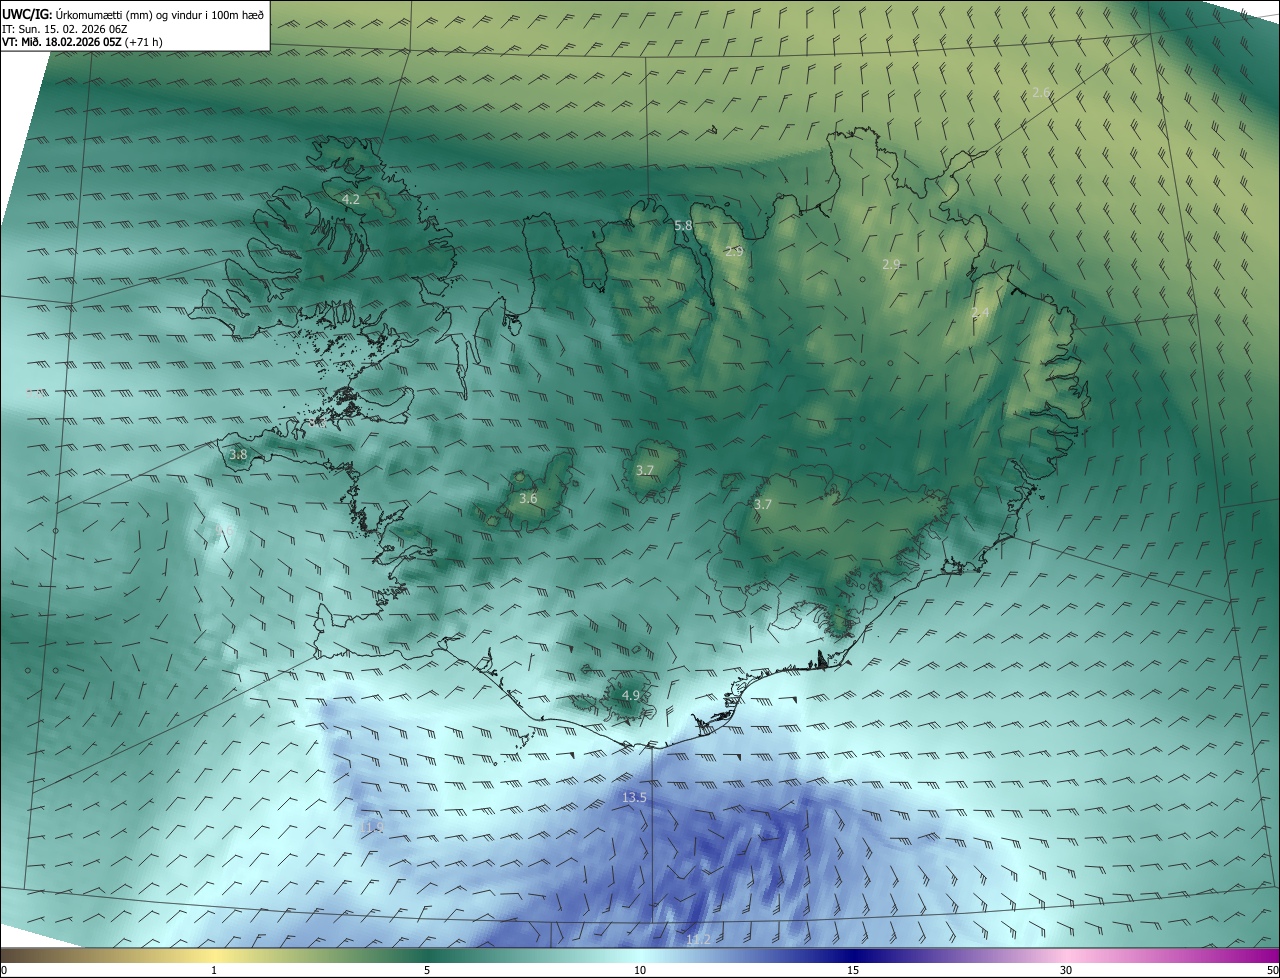Click the 3.6 value label on the glacier
This screenshot has width=1280, height=978.
pos(528,498)
